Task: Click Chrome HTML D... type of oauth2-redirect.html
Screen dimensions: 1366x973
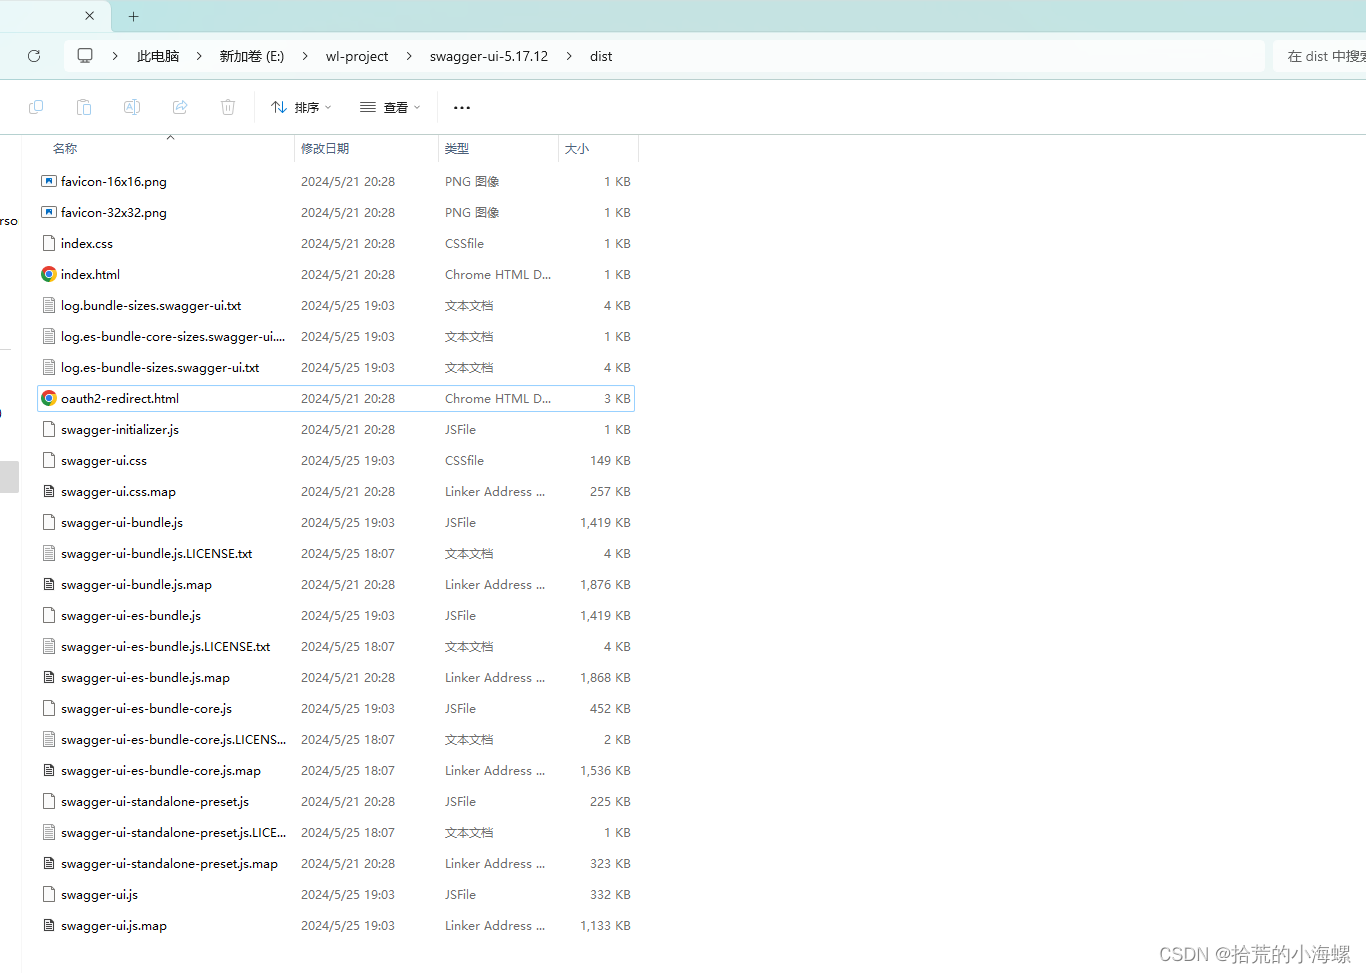Action: 498,398
